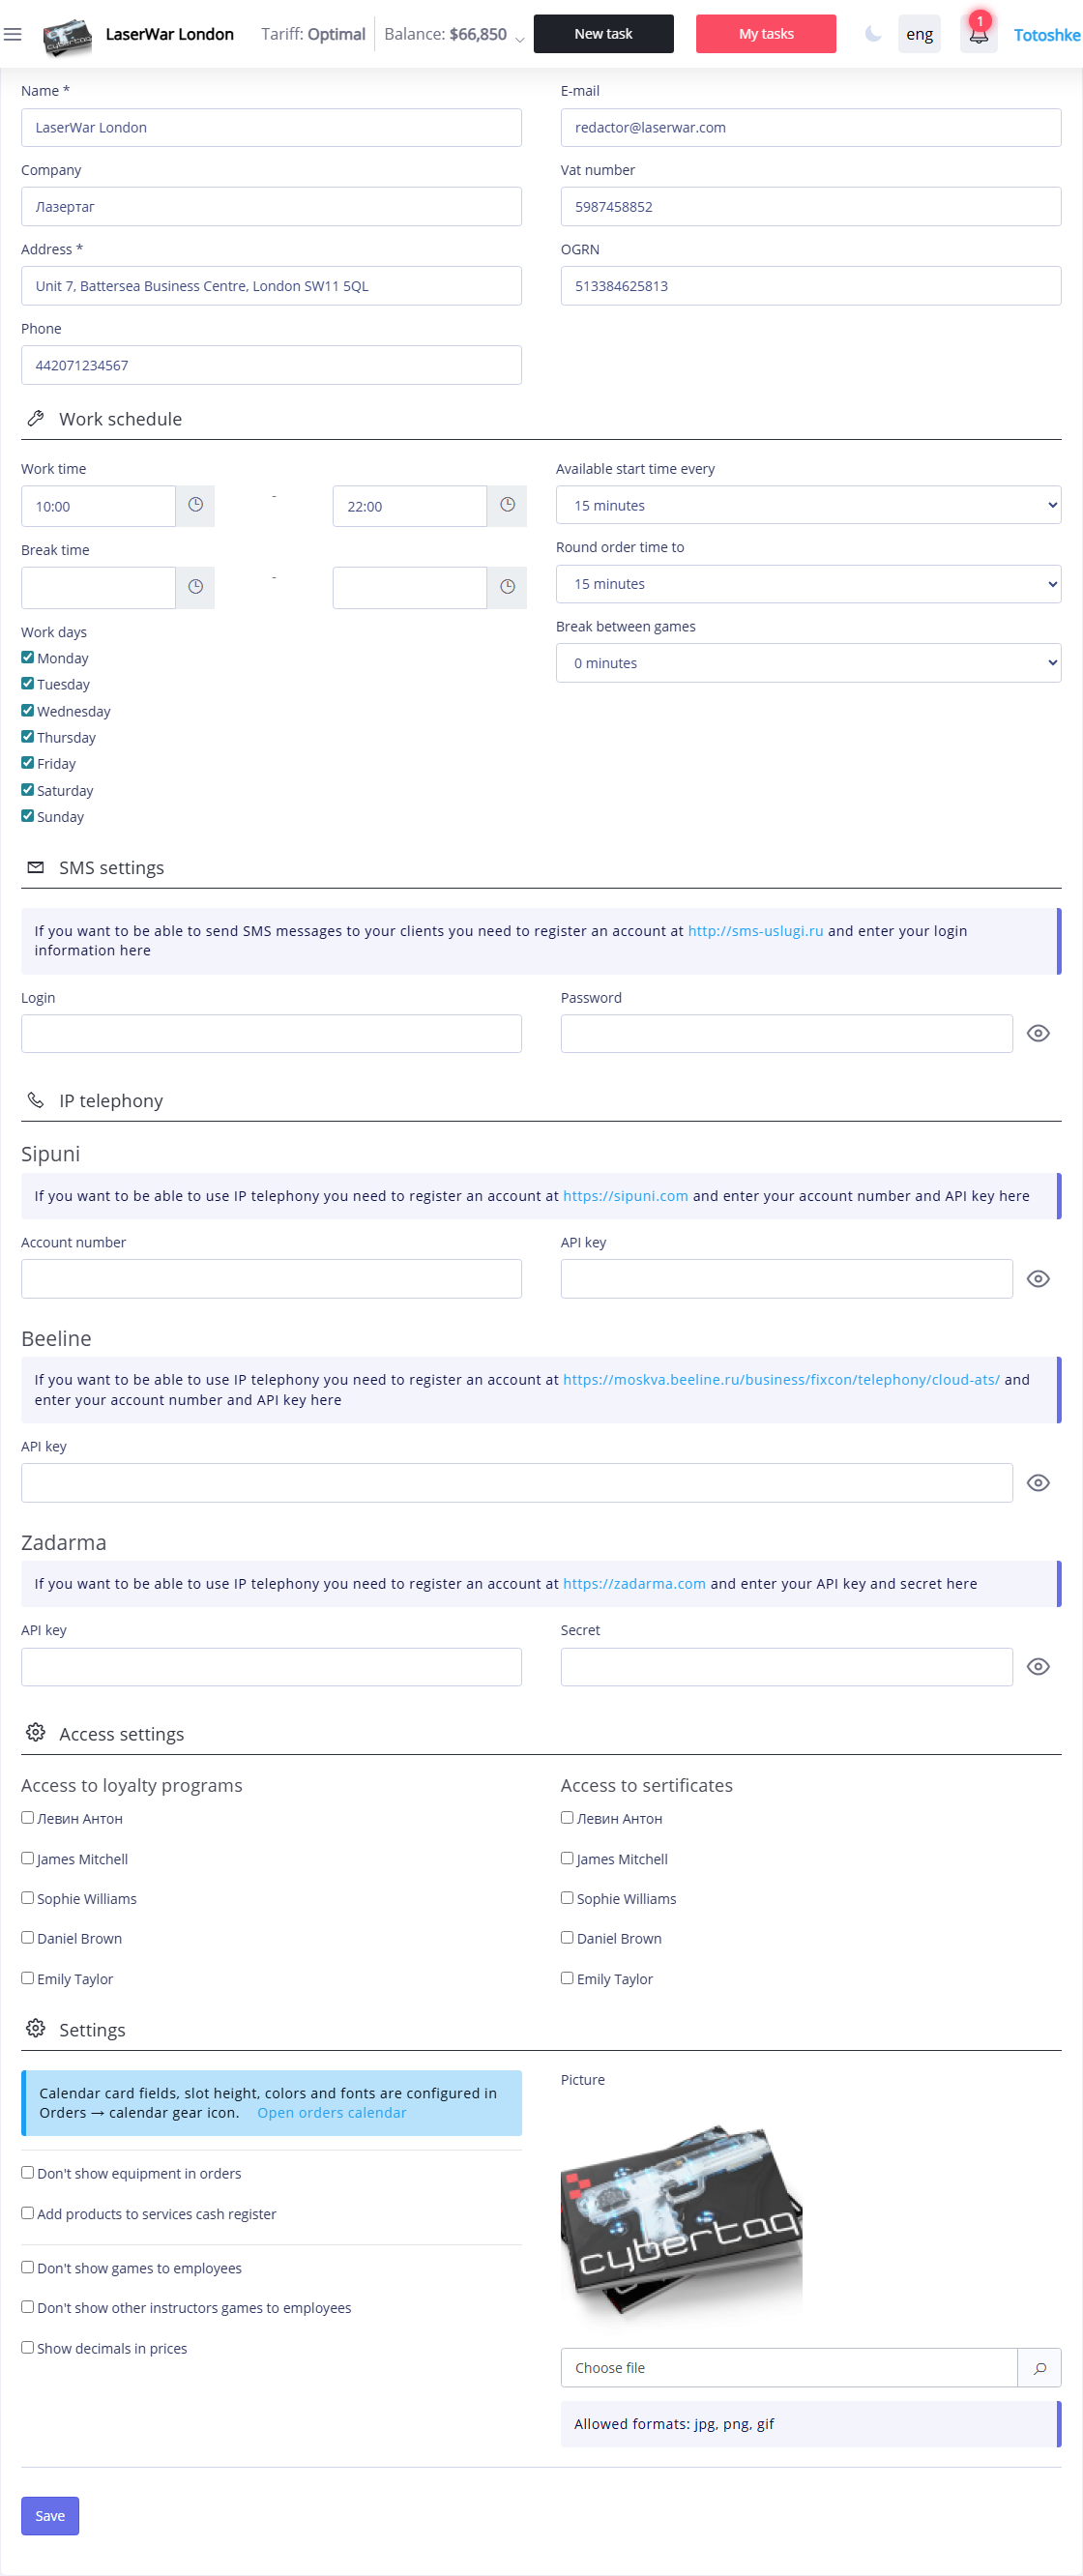Open the eng language selector
Screen dimensions: 1083x2576
click(x=919, y=34)
